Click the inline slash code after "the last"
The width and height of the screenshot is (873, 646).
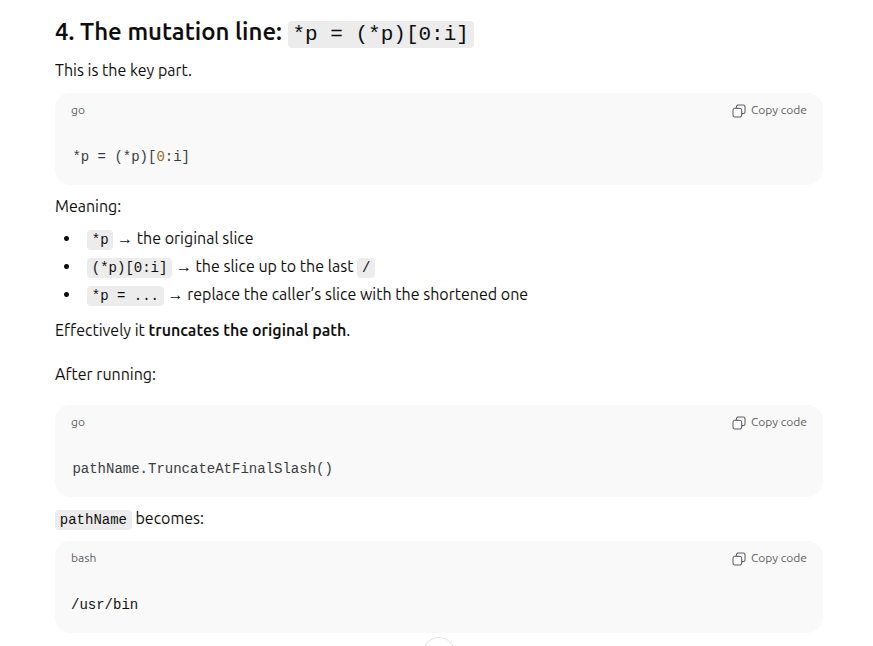coord(366,268)
